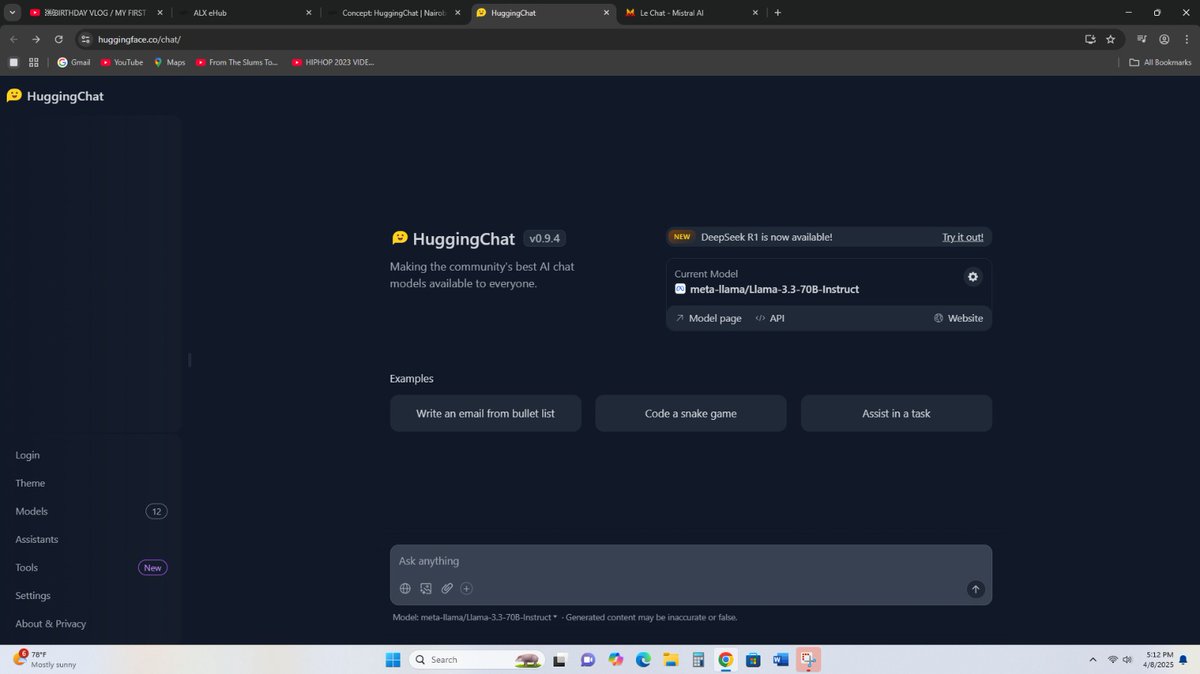This screenshot has height=674, width=1200.
Task: Open the YouTube bookmark
Action: tap(122, 62)
